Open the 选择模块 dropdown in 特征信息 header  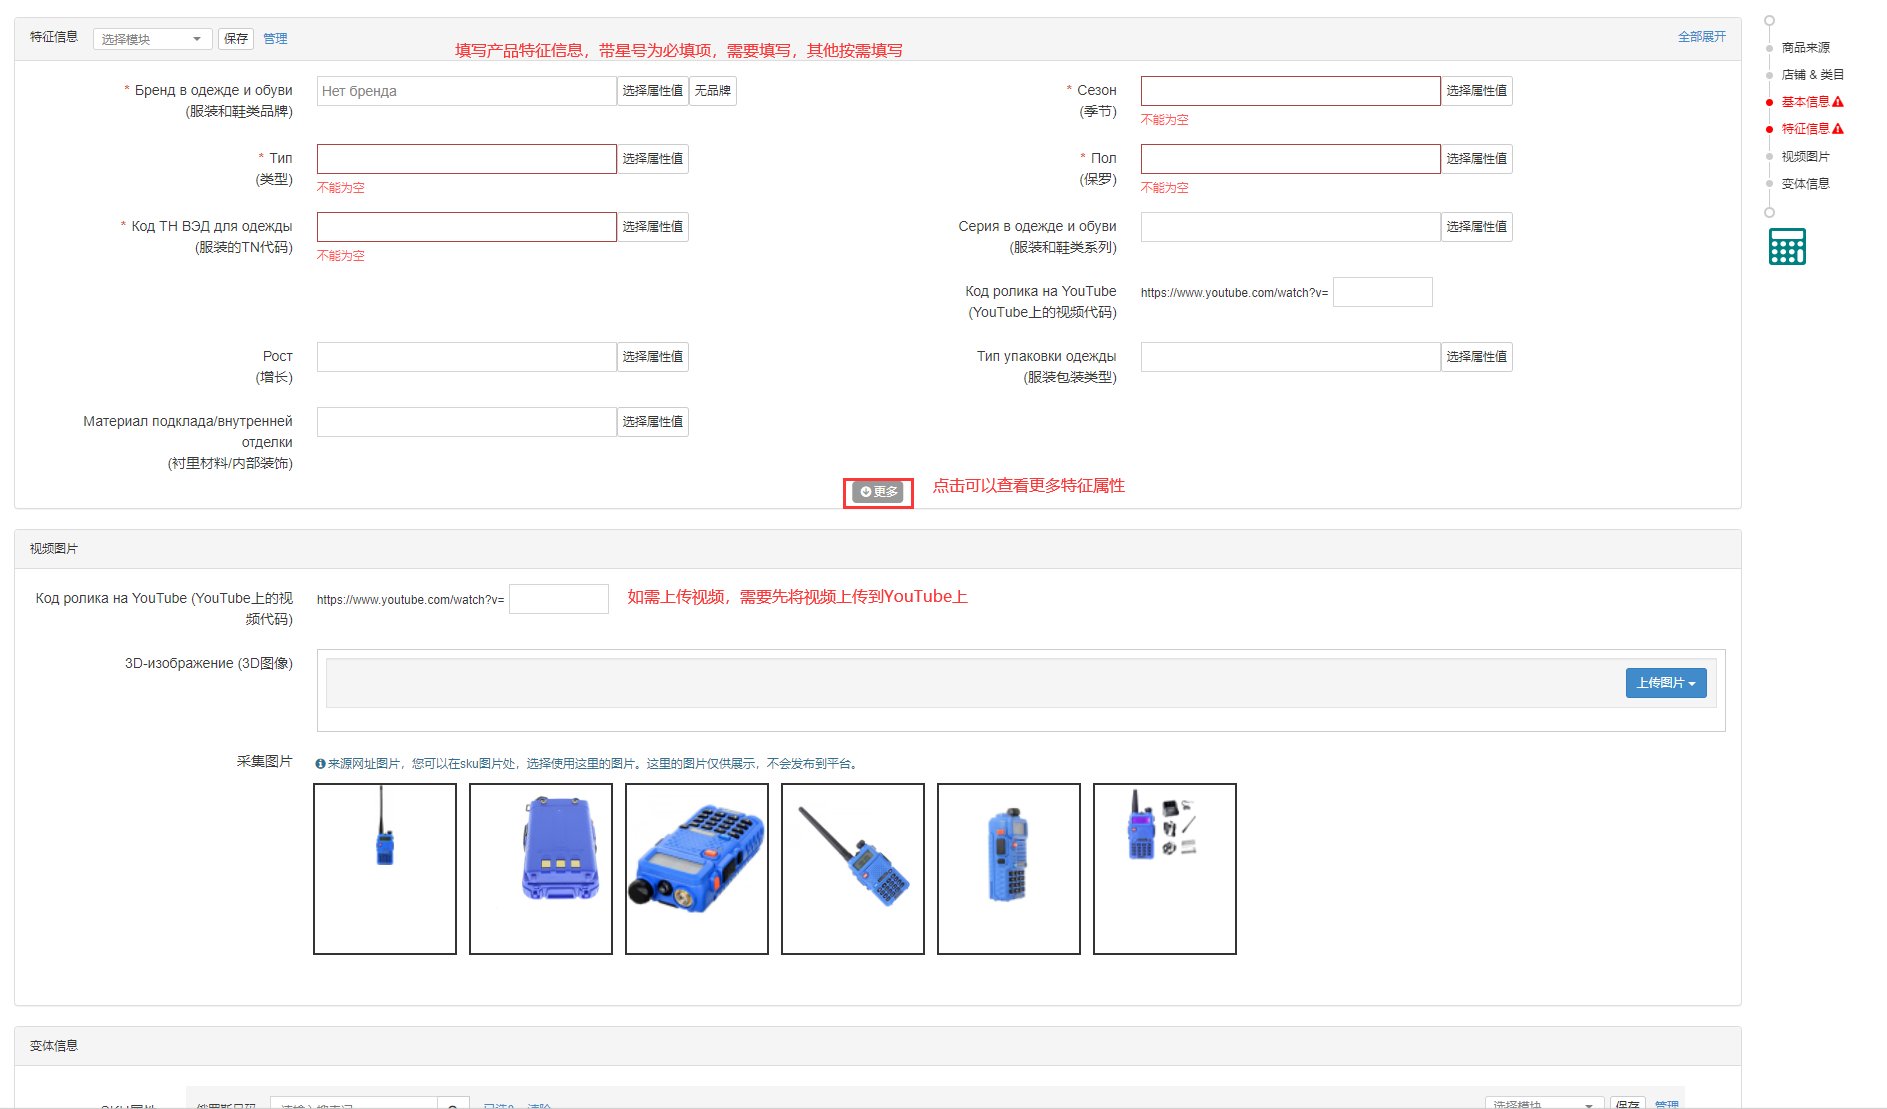tap(152, 39)
